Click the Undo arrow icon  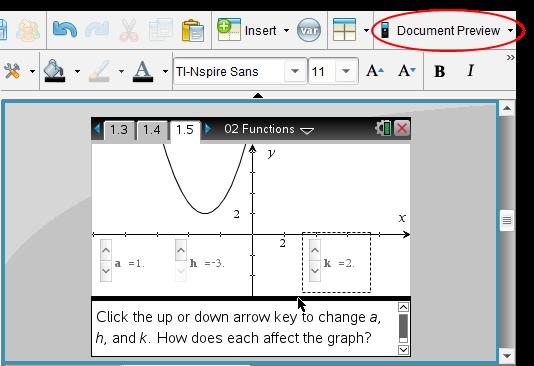click(65, 30)
